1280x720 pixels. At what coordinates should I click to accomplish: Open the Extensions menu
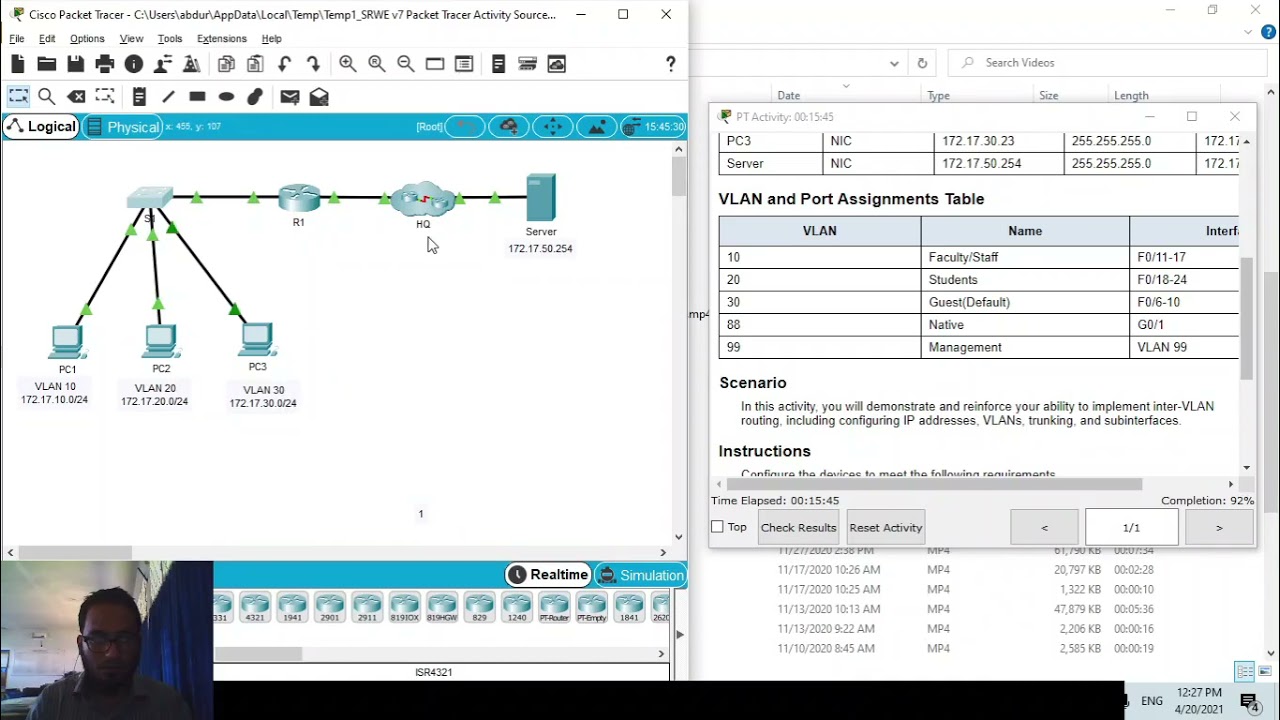point(222,38)
